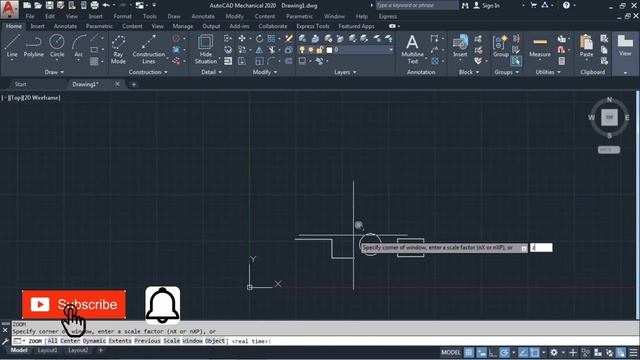The height and width of the screenshot is (360, 640).
Task: Expand the Modify panel
Action: coord(265,72)
